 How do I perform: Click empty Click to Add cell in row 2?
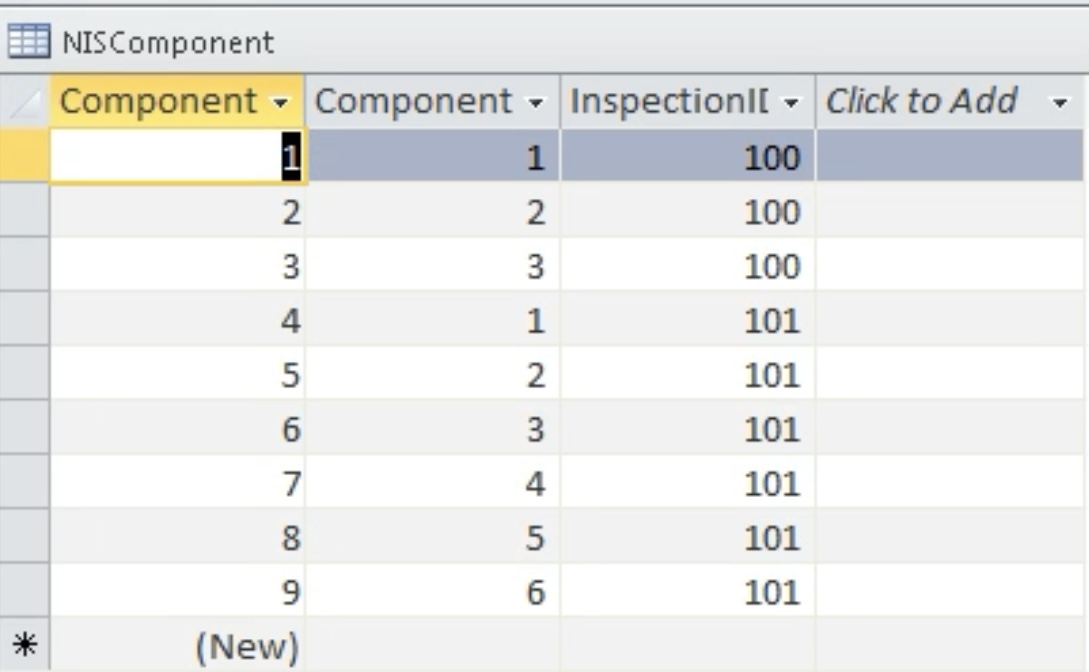[949, 211]
